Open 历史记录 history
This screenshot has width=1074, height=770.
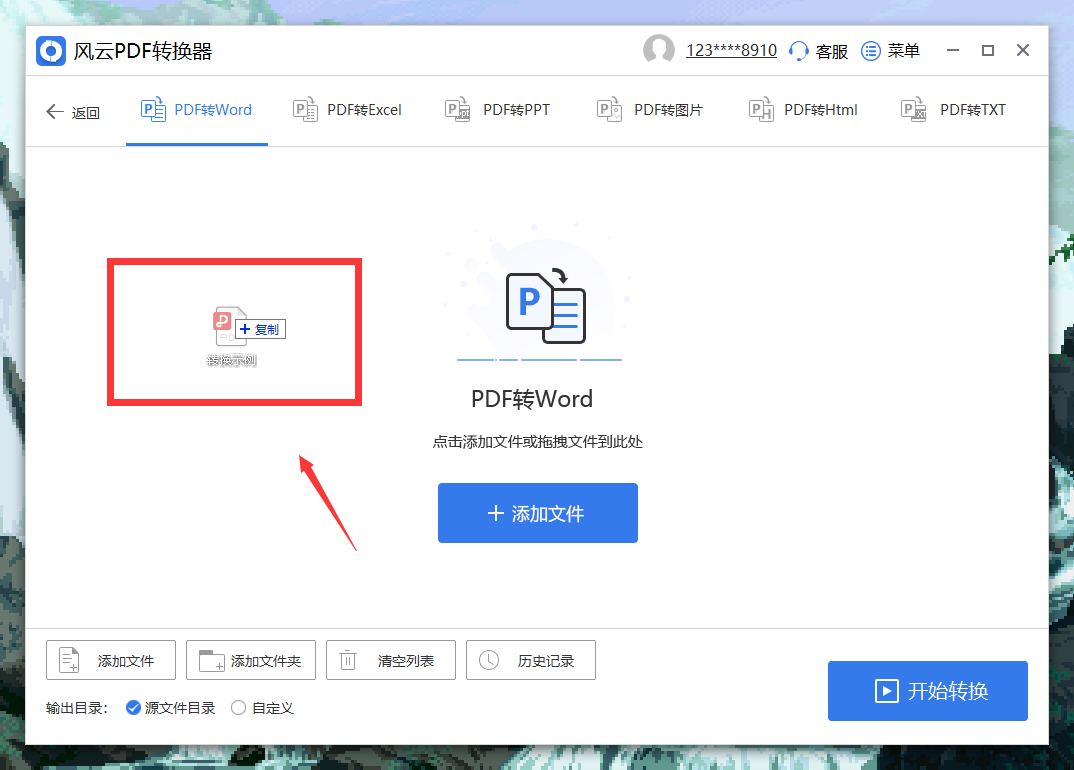point(531,660)
